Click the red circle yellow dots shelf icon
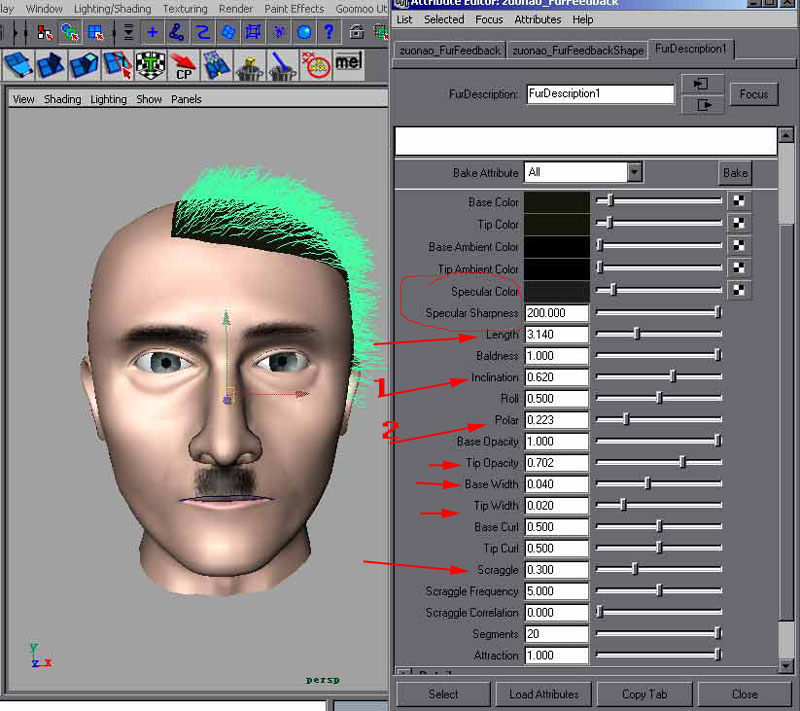Screen dimensions: 800x711 point(316,66)
